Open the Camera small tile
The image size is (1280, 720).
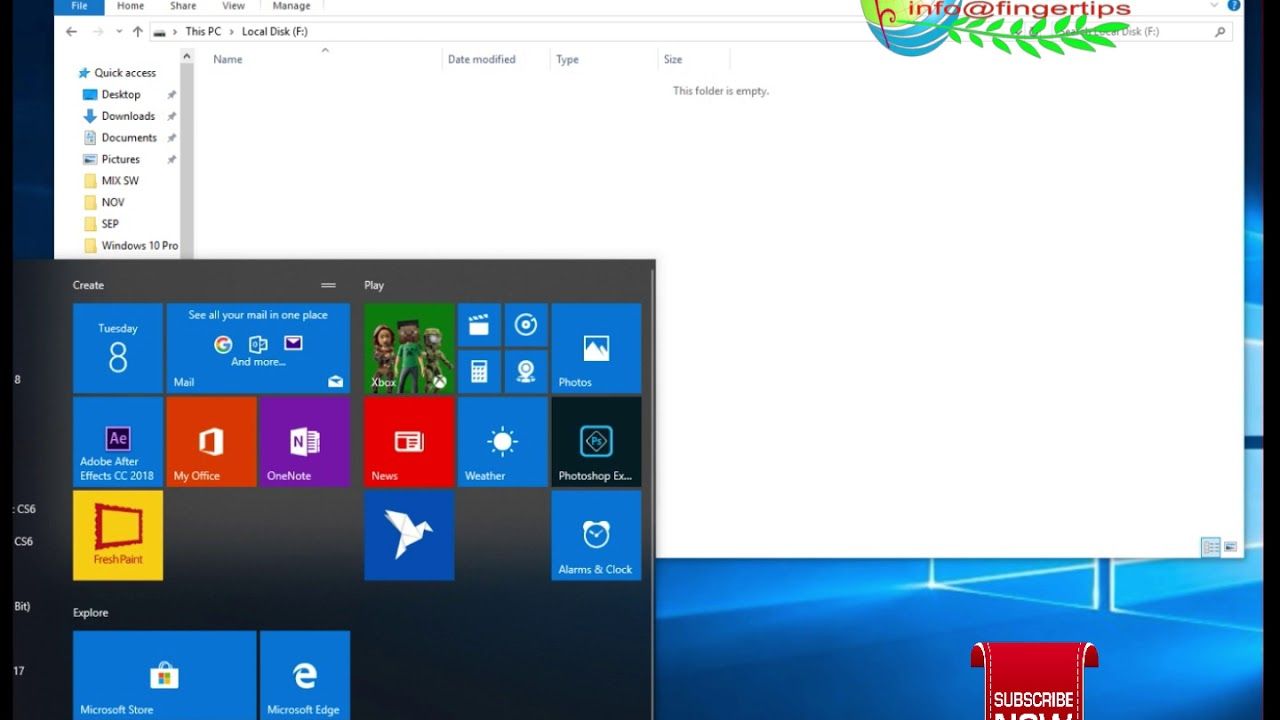(526, 372)
